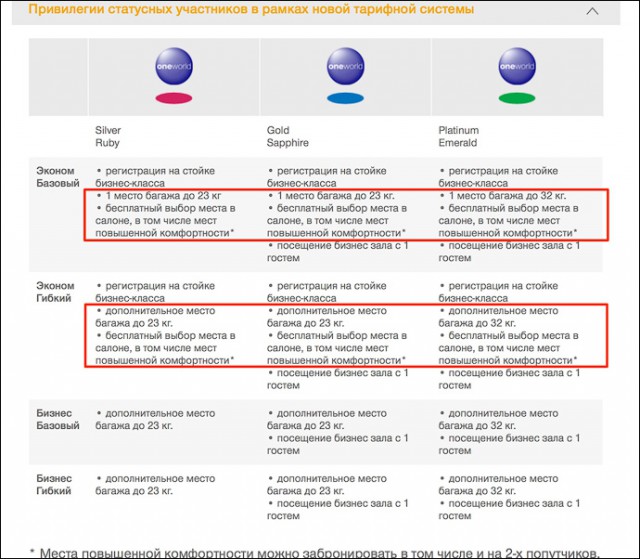This screenshot has width=640, height=559.
Task: Collapse the privileges section with the chevron arrow
Action: click(592, 11)
